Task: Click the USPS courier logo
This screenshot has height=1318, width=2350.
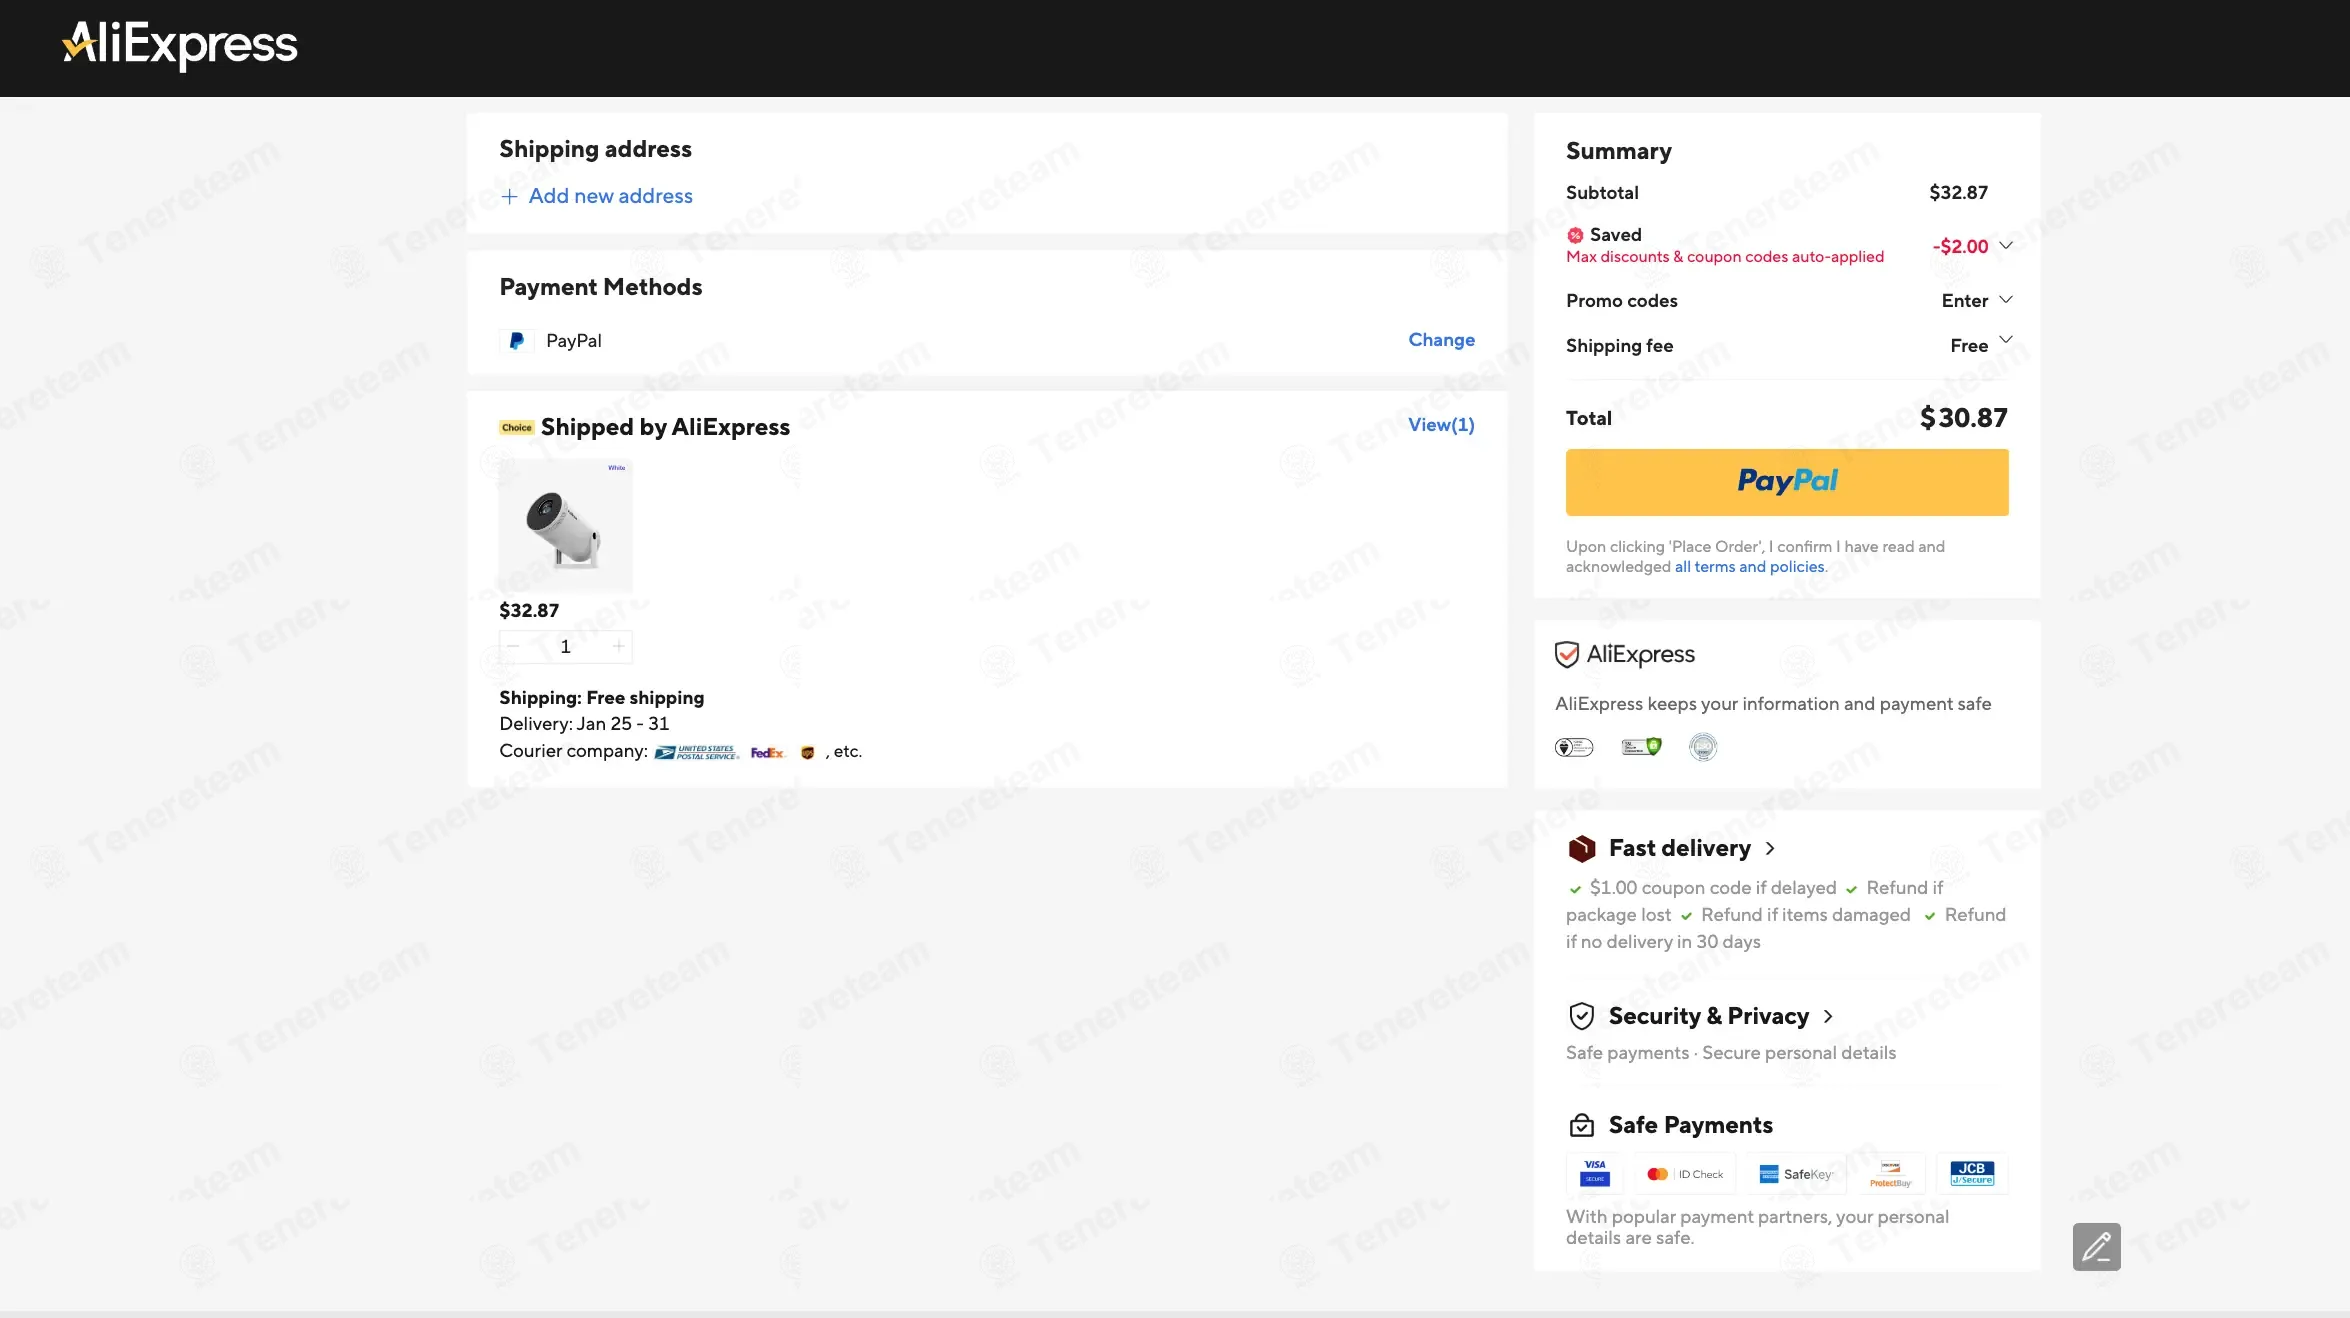Action: 697,753
